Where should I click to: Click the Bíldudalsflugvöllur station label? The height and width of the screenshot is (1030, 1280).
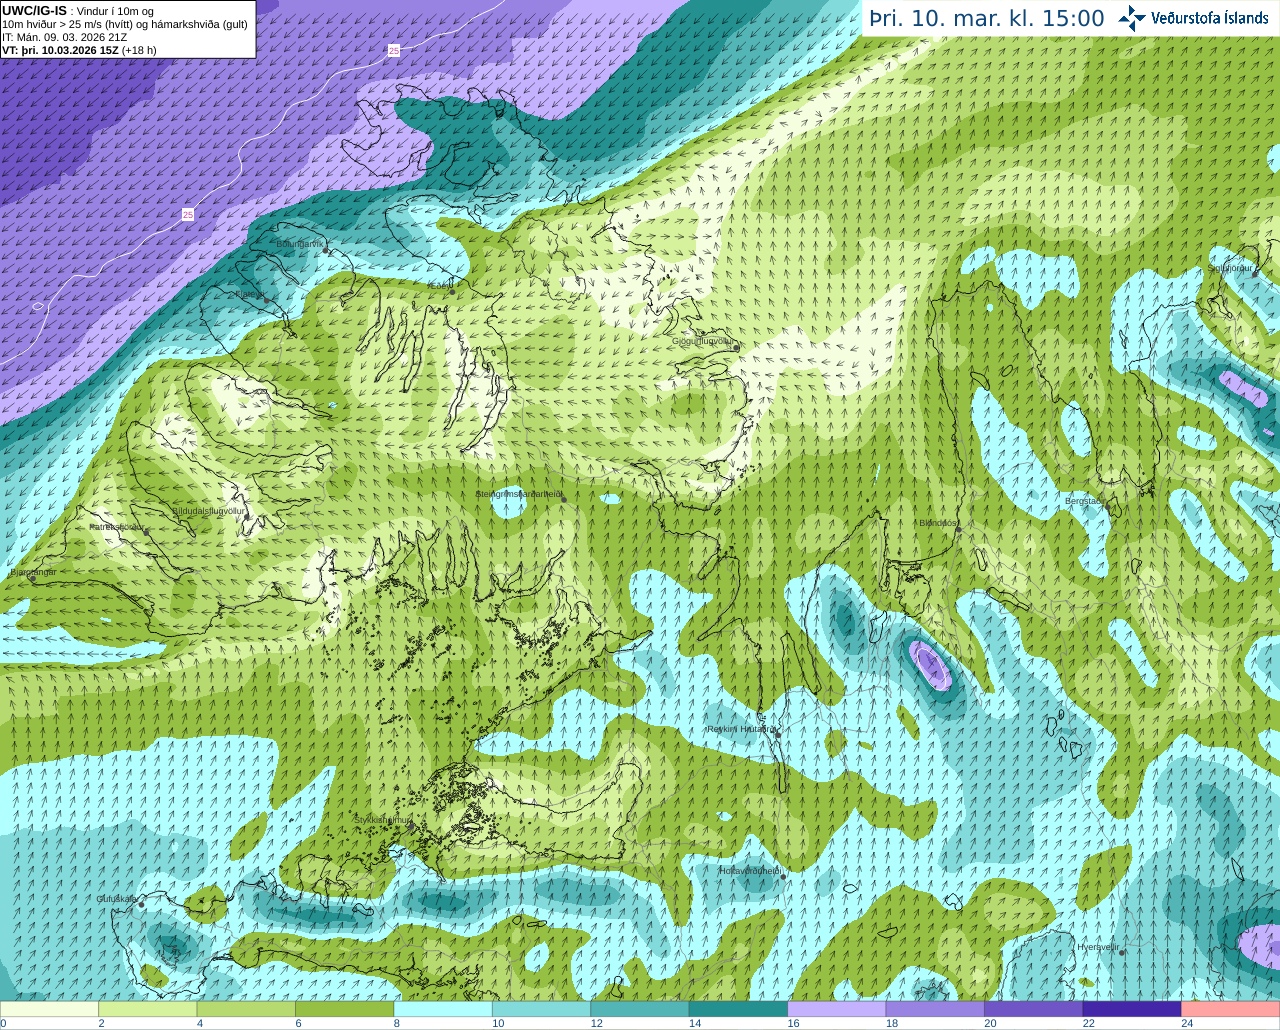click(x=209, y=510)
